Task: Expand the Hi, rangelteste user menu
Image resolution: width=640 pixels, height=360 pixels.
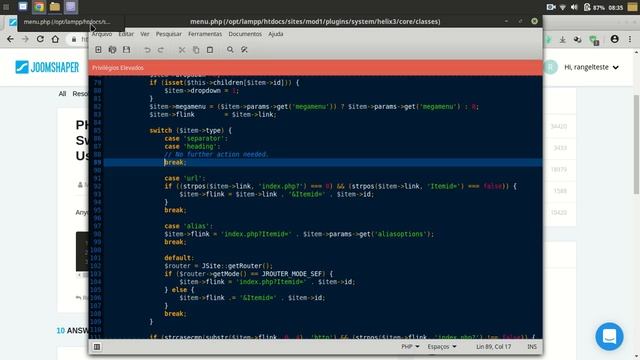Action: pos(591,67)
